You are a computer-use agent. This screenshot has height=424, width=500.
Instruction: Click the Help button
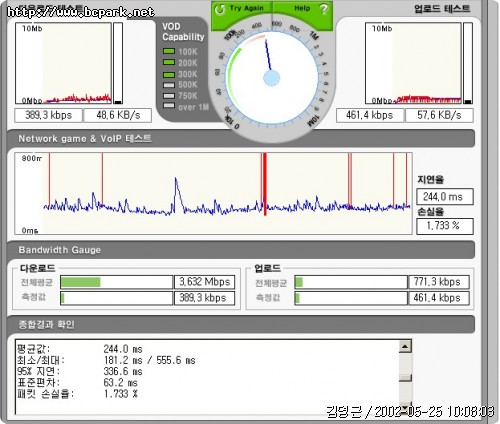(303, 13)
